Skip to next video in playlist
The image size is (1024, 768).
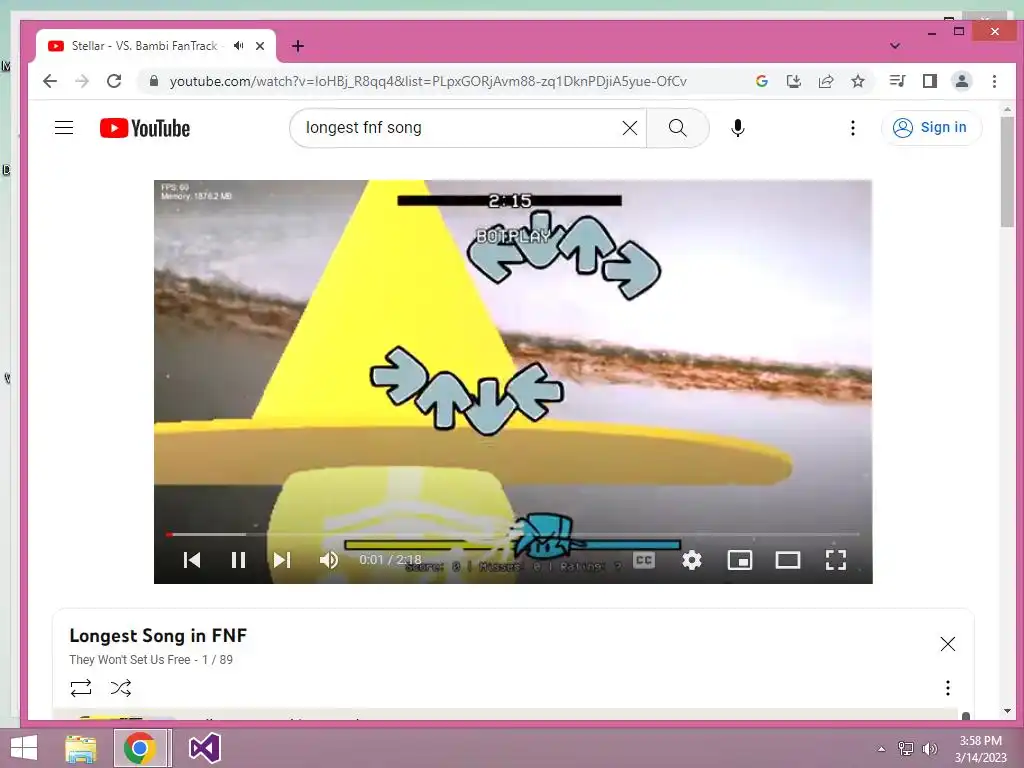[x=282, y=560]
